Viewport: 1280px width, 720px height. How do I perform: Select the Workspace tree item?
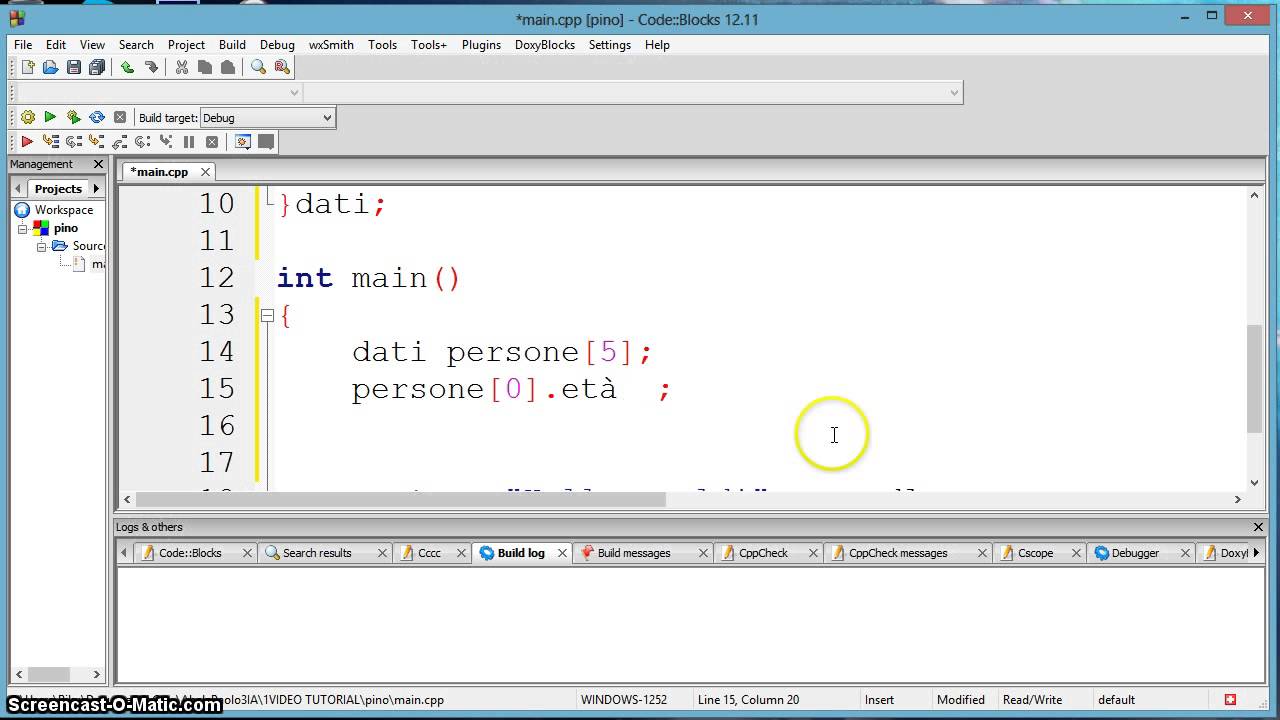[x=63, y=210]
